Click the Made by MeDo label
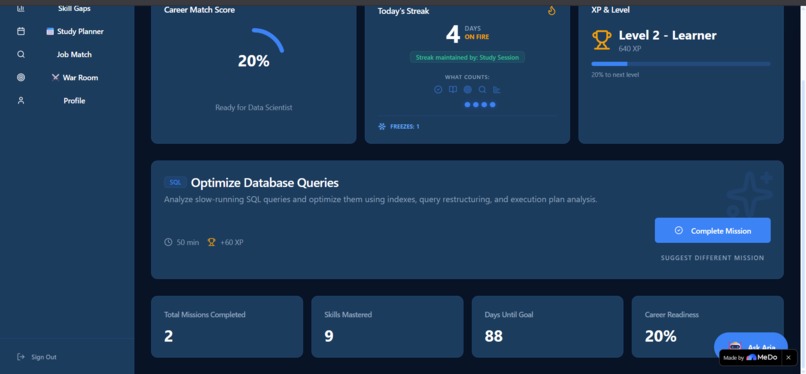This screenshot has width=806, height=374. [x=750, y=357]
